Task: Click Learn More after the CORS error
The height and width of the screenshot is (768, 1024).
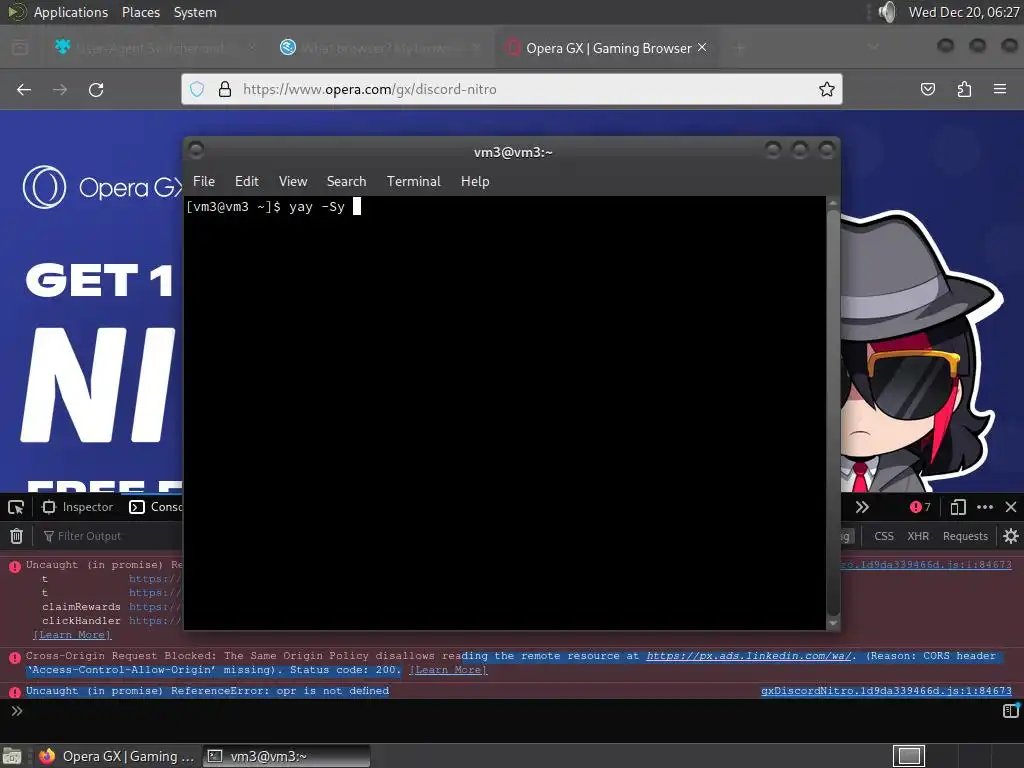Action: click(448, 670)
